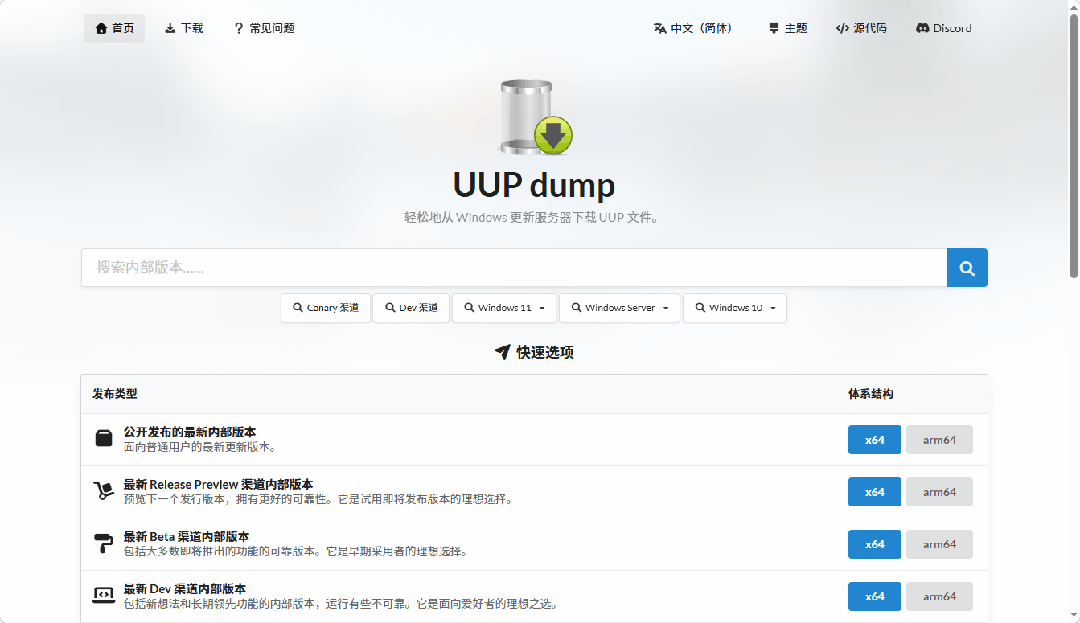The width and height of the screenshot is (1080, 623).
Task: Click the 公开发布的最新内部版本 title
Action: (189, 432)
